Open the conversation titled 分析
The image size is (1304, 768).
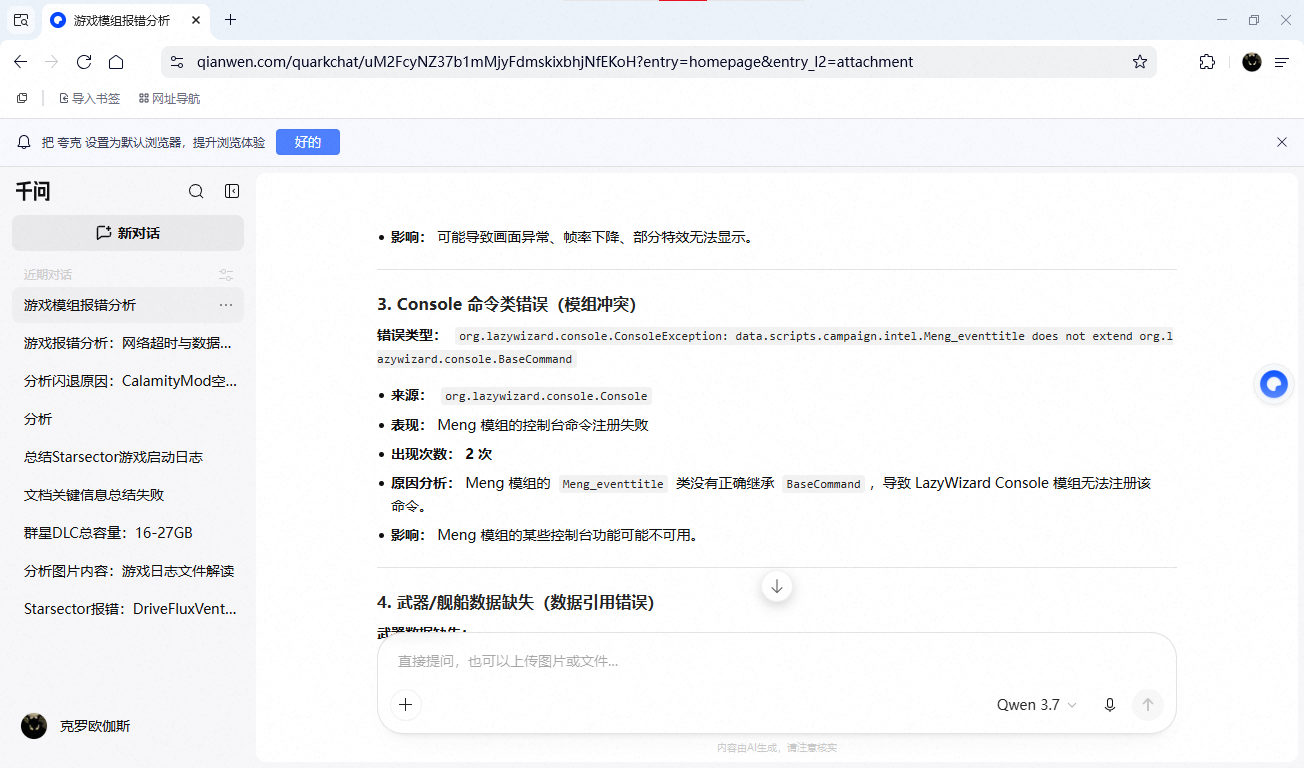[x=128, y=419]
